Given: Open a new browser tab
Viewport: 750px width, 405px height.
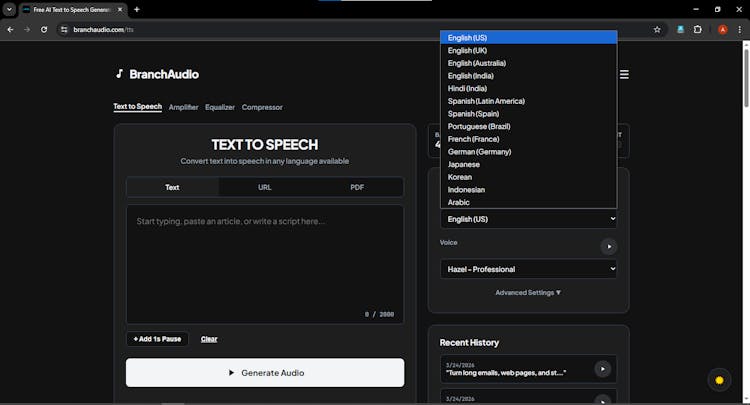Looking at the screenshot, I should (137, 9).
